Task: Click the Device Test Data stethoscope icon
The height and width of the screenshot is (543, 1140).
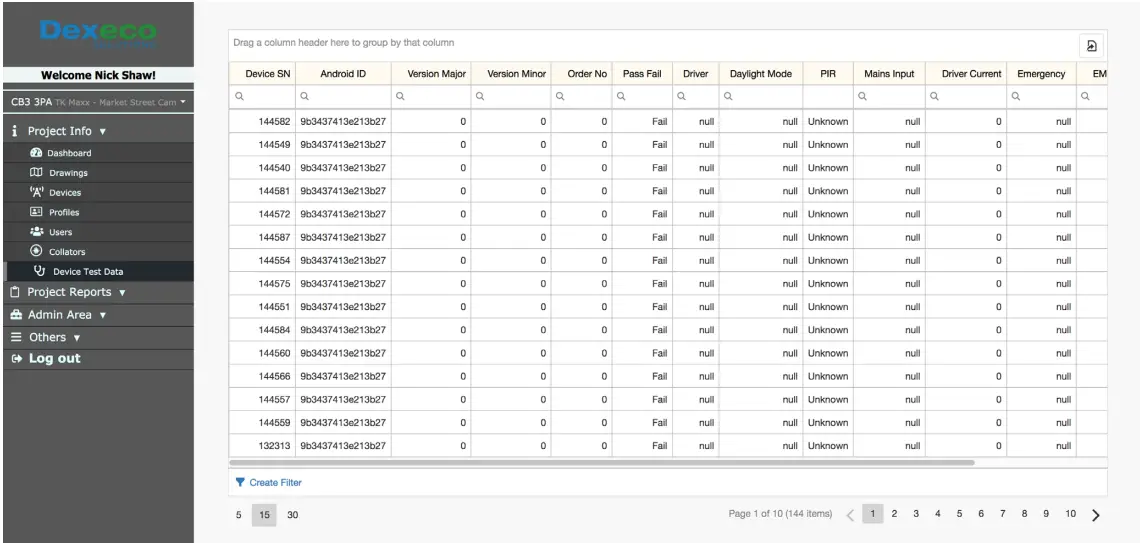Action: tap(40, 270)
